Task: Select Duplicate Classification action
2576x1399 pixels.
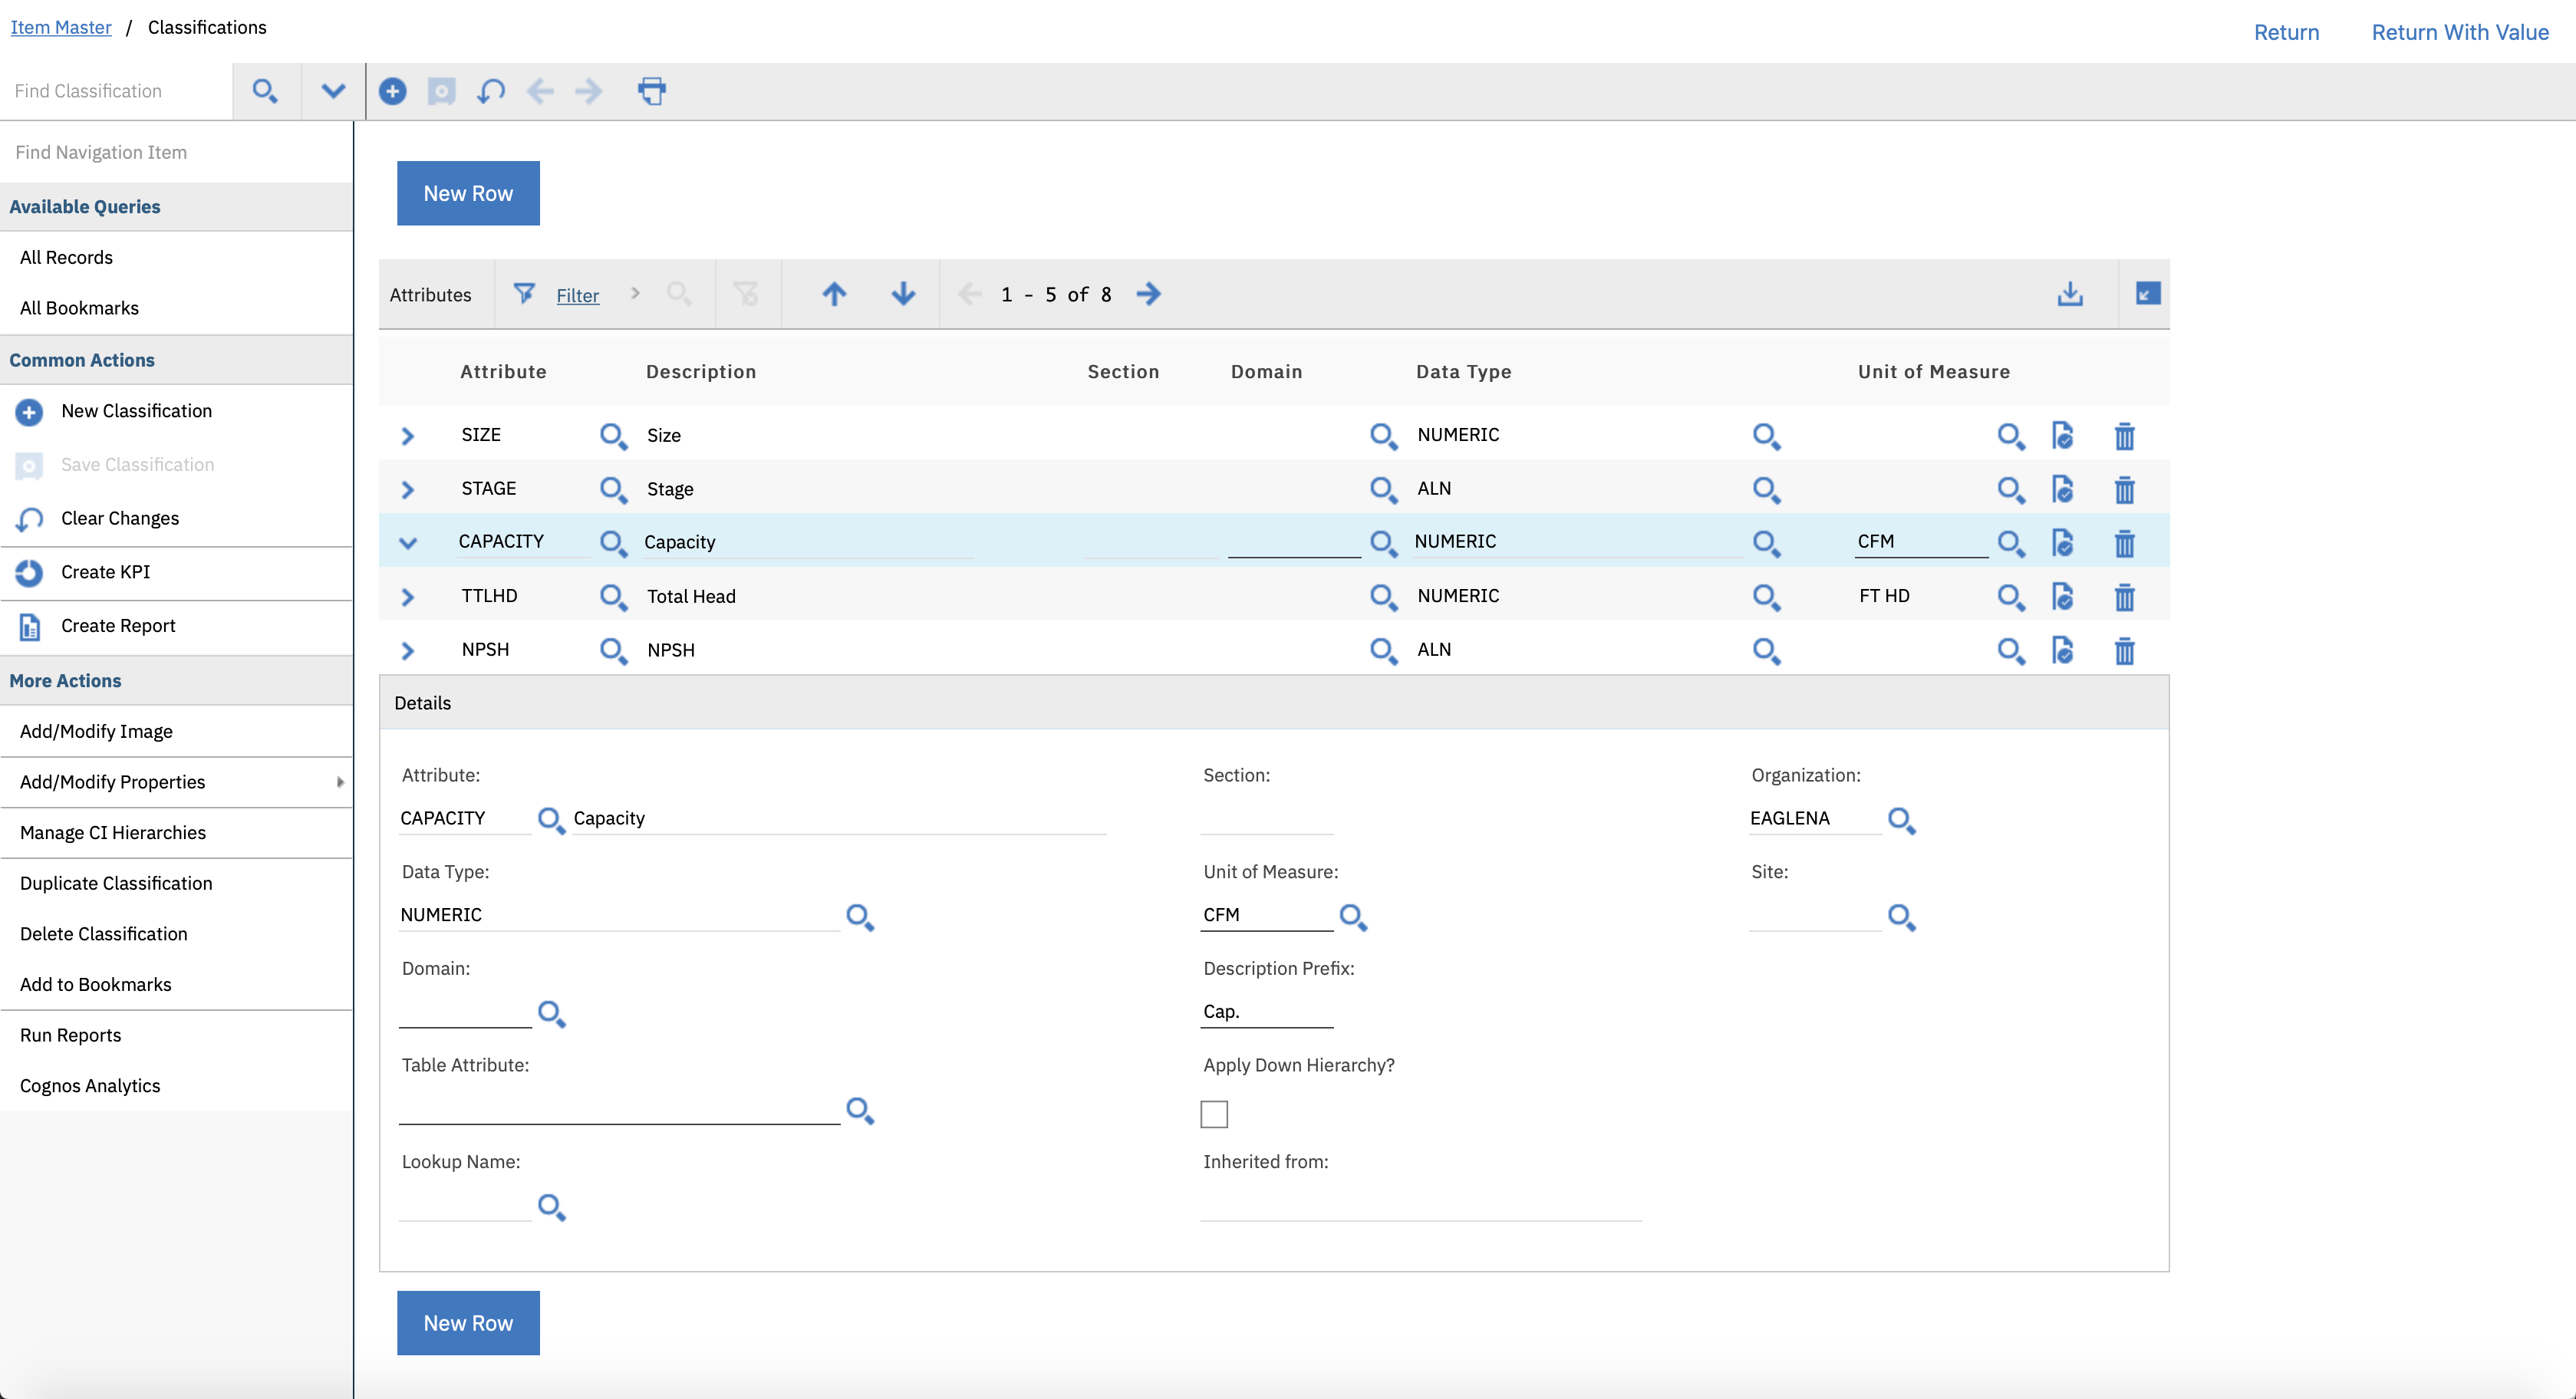Action: point(116,883)
